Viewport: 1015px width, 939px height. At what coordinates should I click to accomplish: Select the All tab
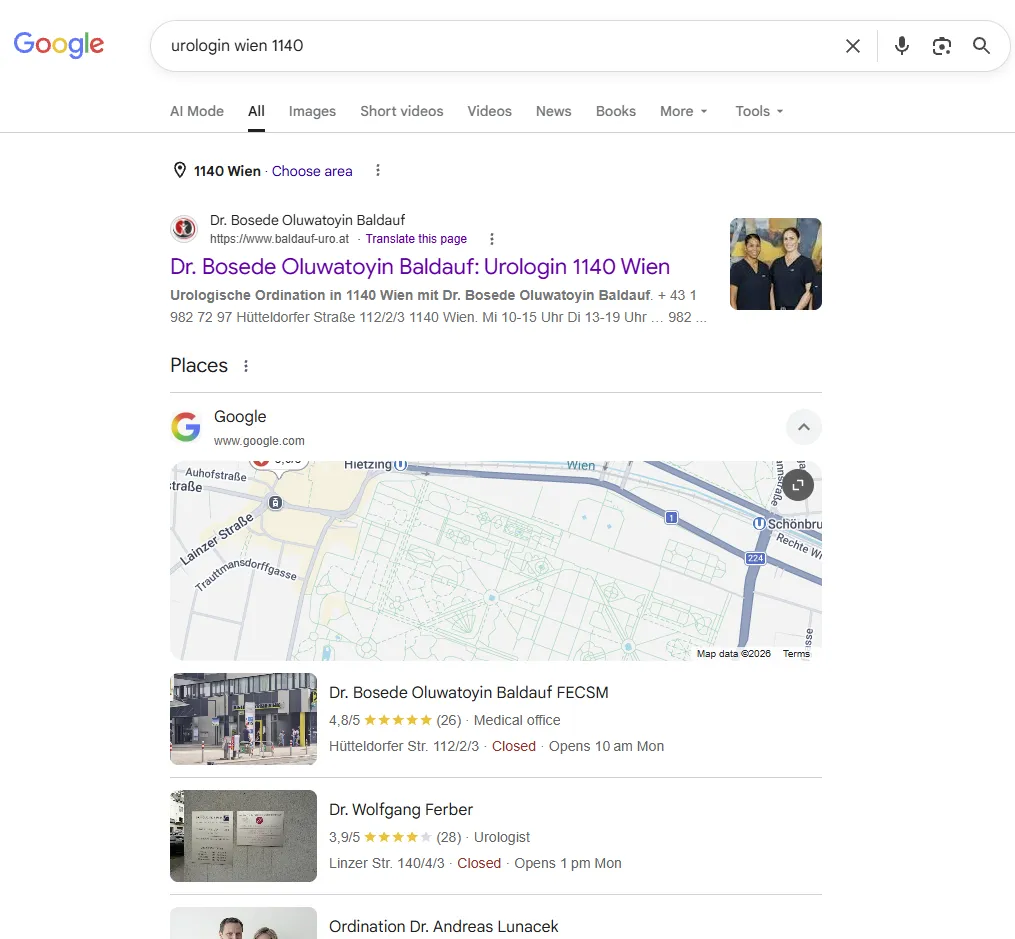click(256, 111)
